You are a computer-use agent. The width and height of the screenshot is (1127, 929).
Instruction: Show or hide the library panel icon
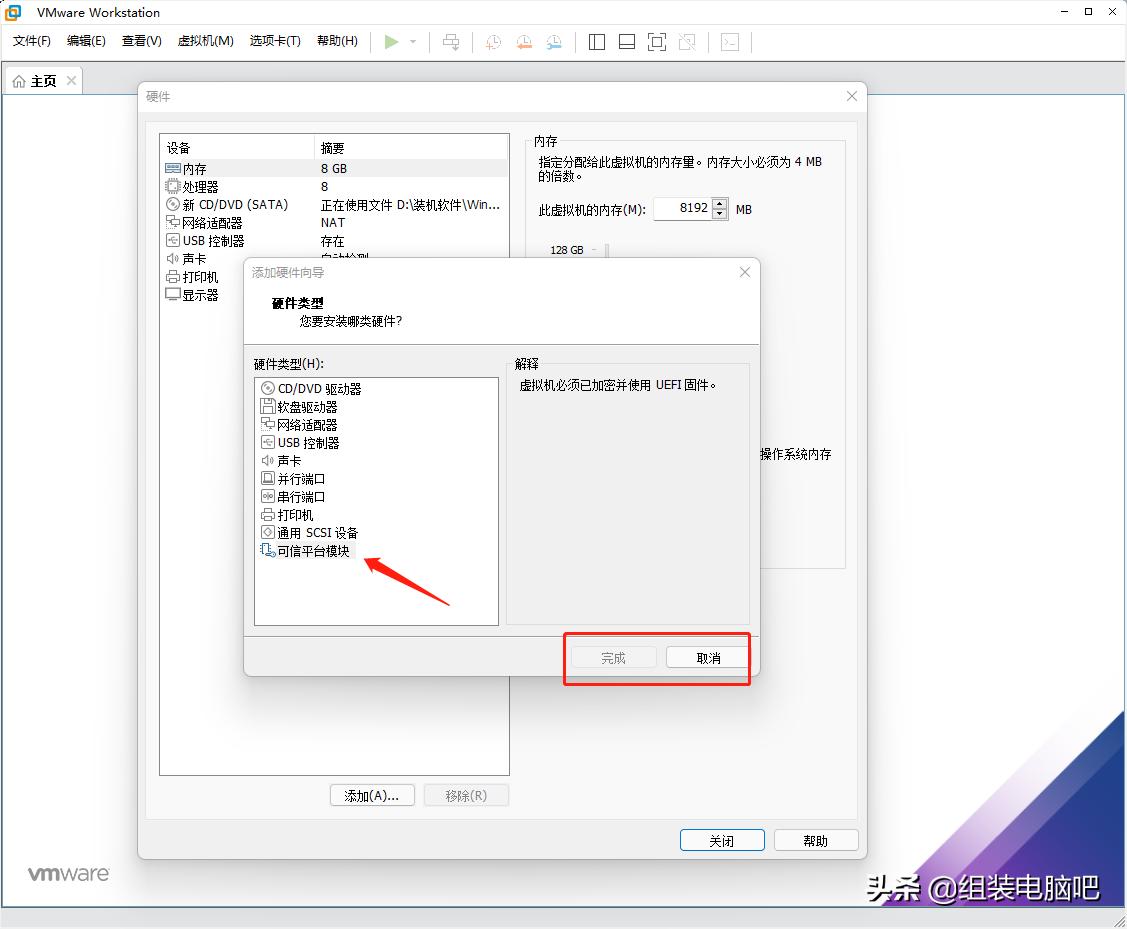tap(596, 41)
